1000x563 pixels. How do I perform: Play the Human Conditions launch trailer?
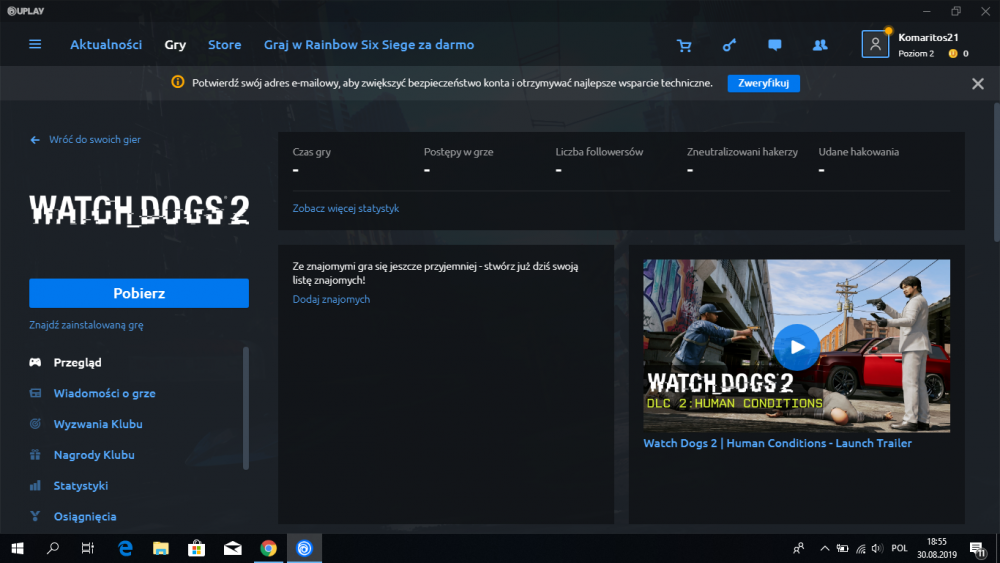point(796,347)
